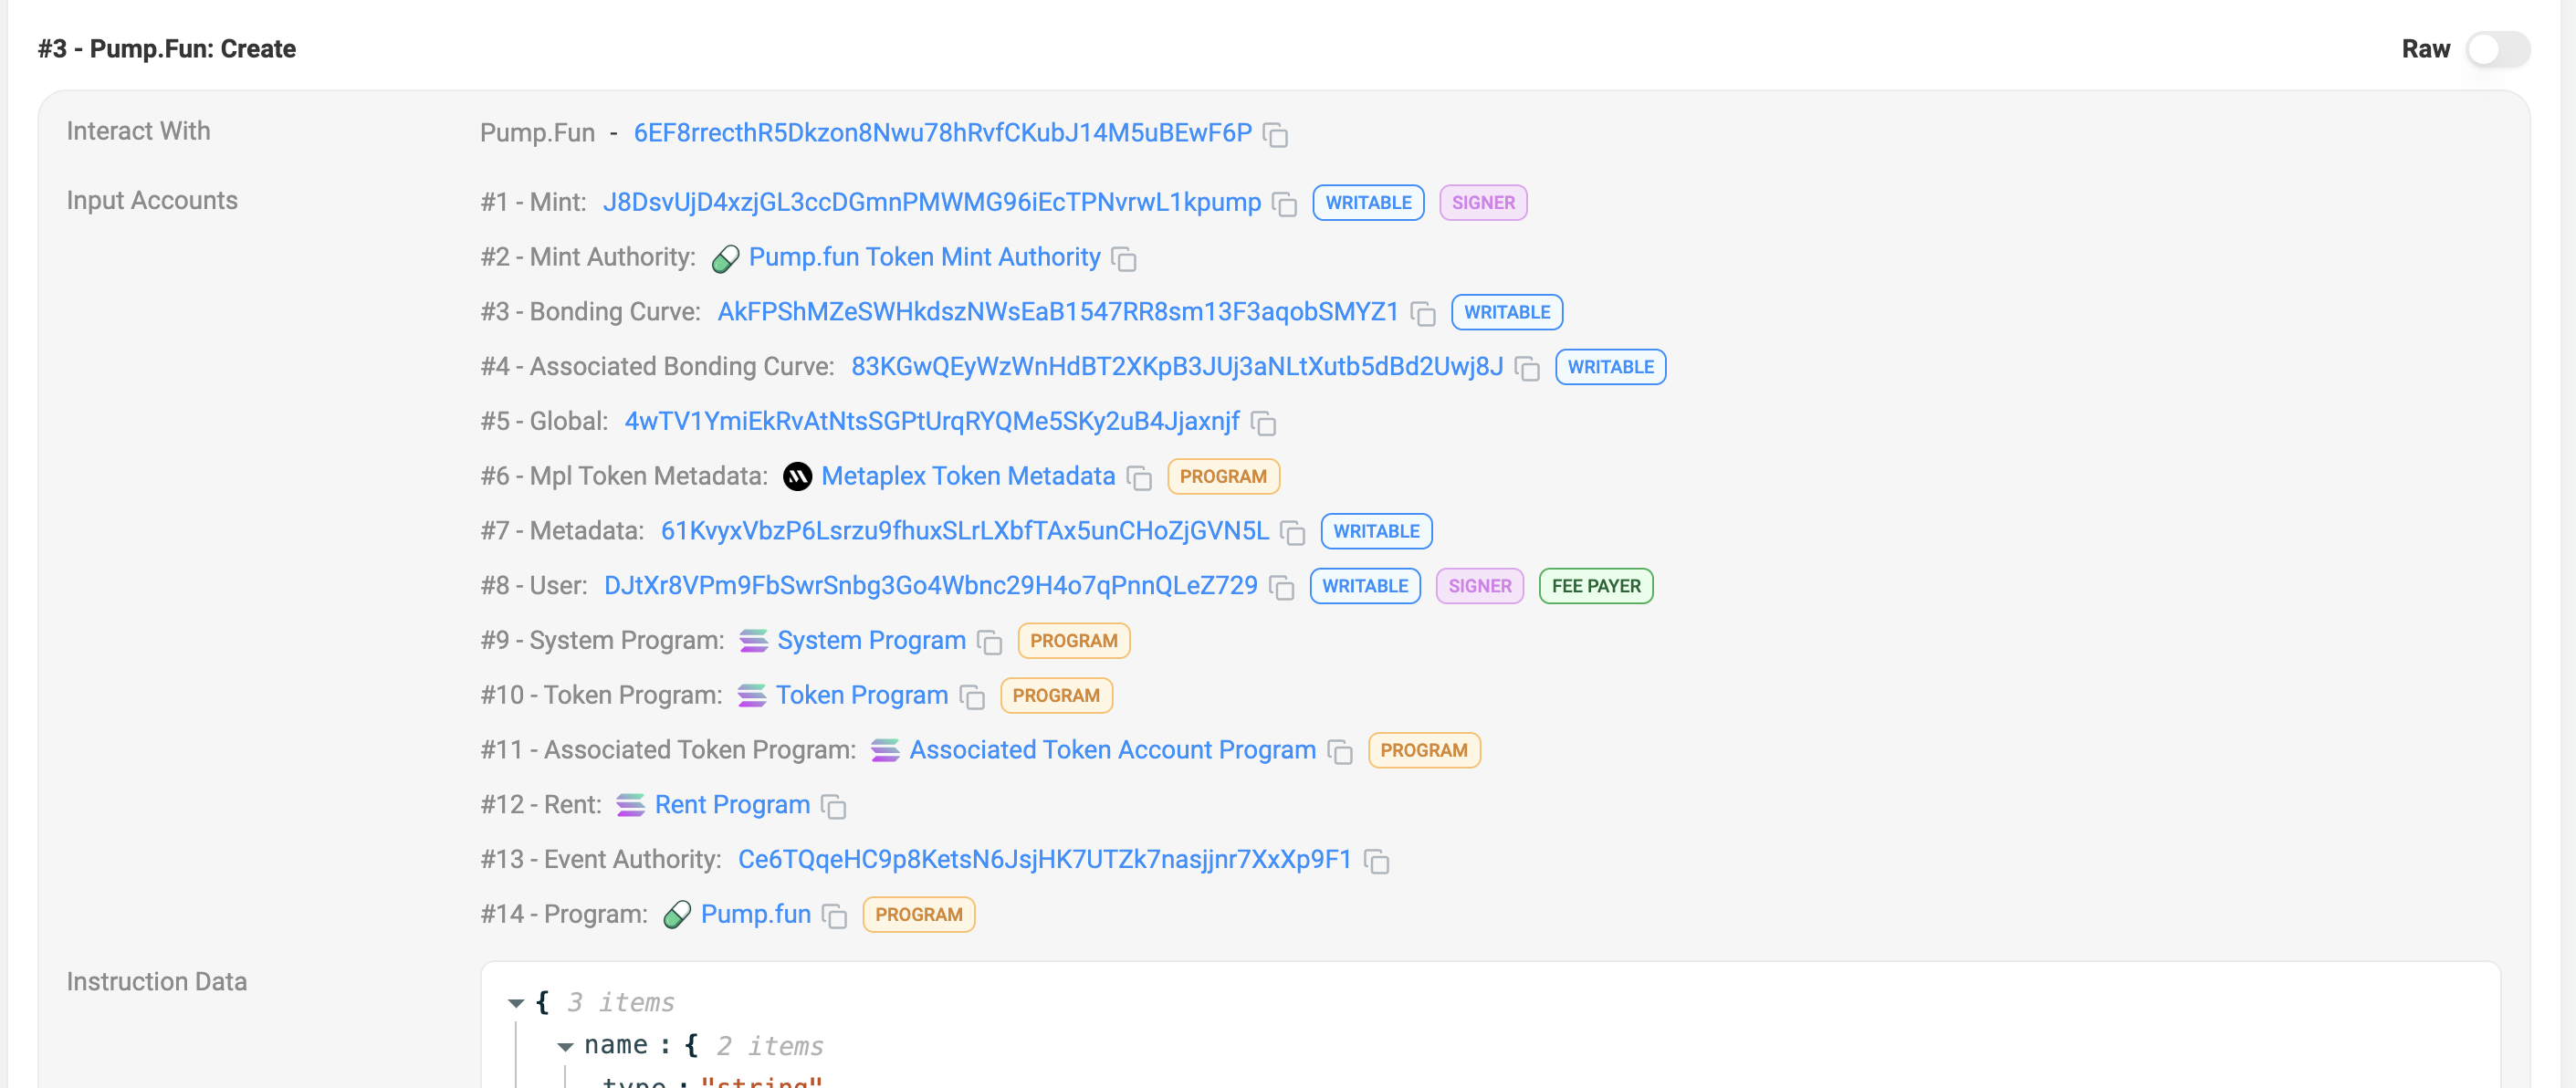Copy the User account address
Image resolution: width=2576 pixels, height=1088 pixels.
(1281, 587)
